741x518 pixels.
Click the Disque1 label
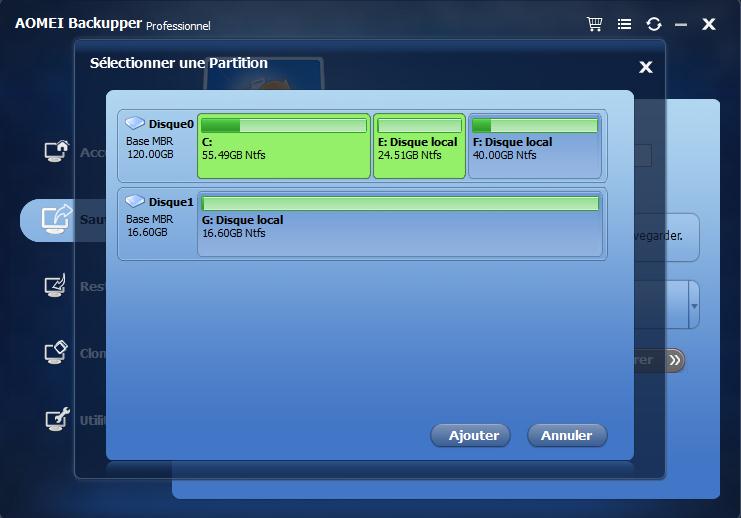[x=171, y=202]
